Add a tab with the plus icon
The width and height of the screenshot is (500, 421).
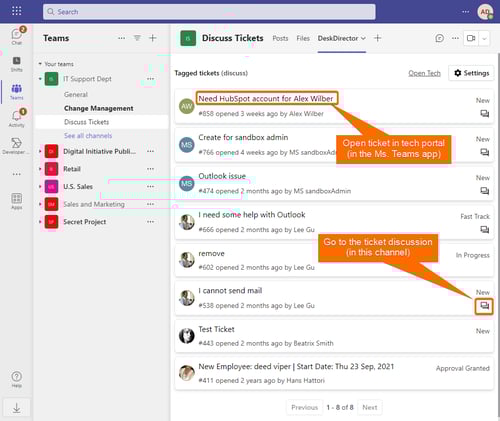click(377, 38)
